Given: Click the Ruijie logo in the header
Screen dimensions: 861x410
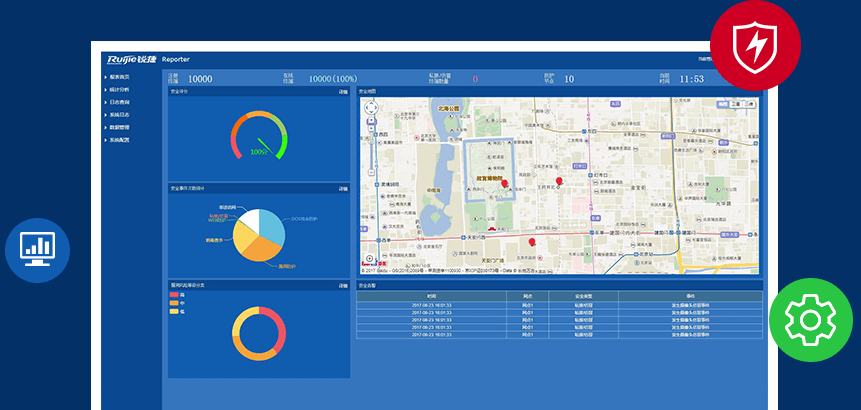Looking at the screenshot, I should [x=131, y=59].
